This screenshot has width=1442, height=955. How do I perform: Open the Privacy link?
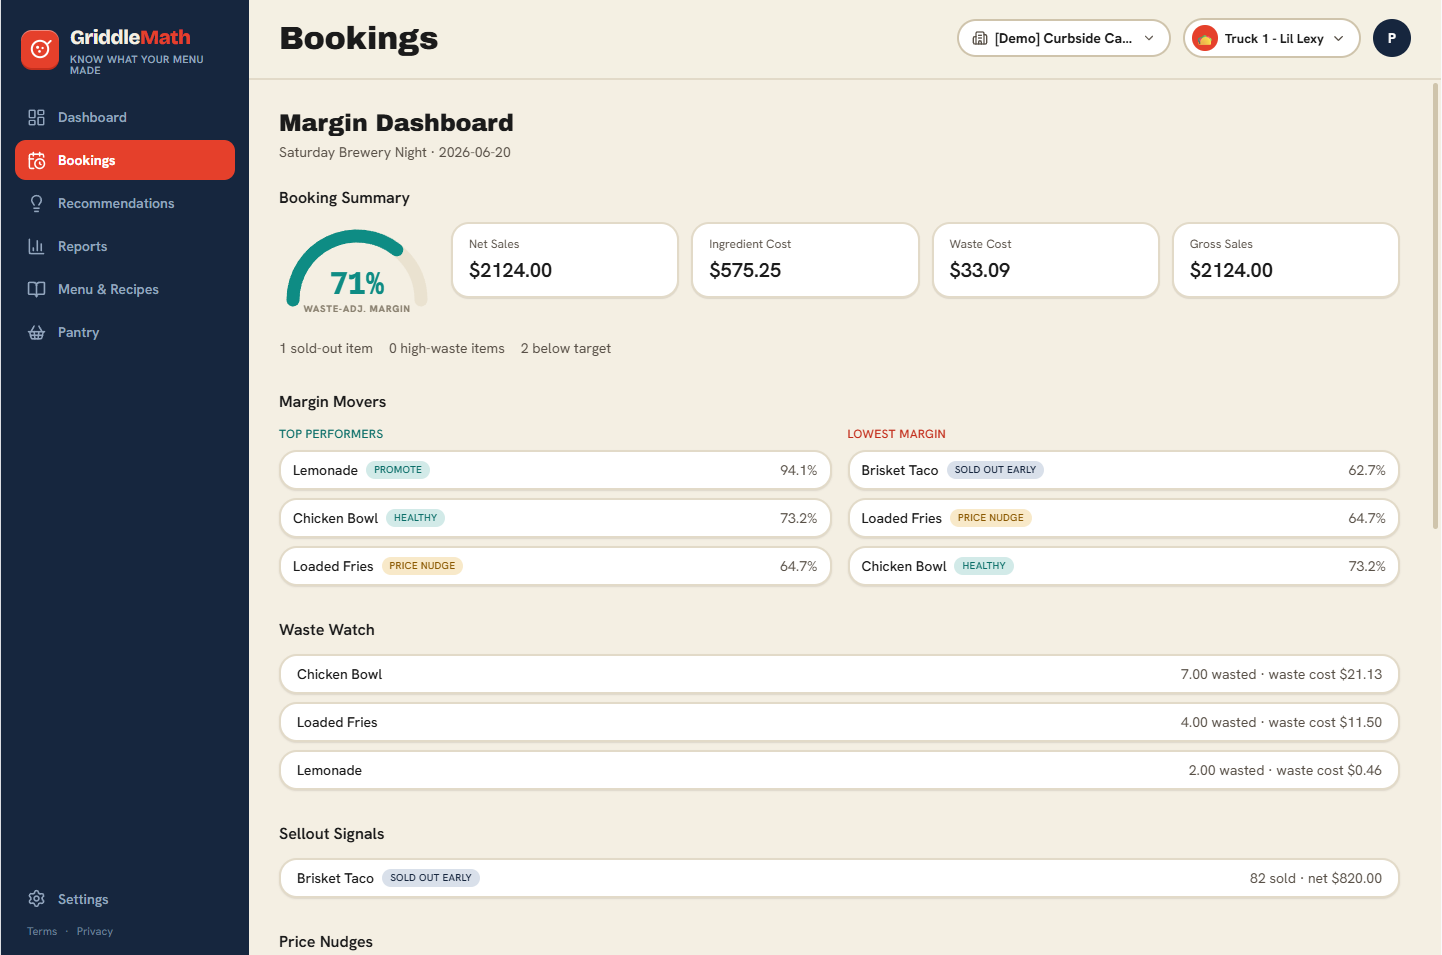[x=95, y=931]
